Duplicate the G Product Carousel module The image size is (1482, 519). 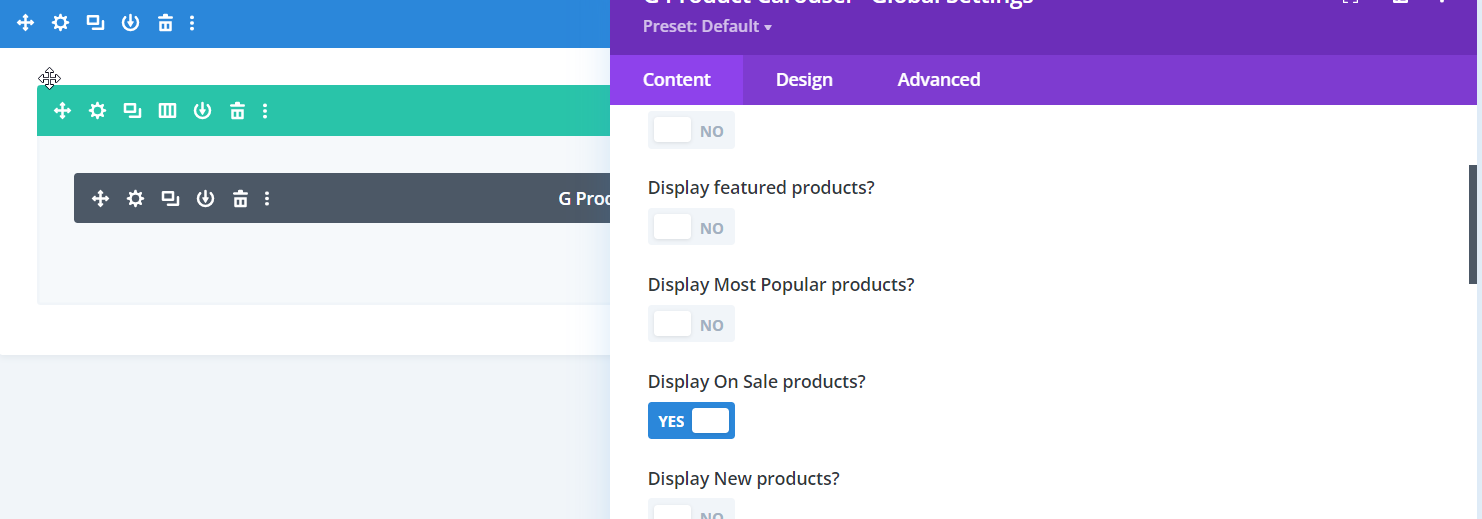click(x=170, y=199)
